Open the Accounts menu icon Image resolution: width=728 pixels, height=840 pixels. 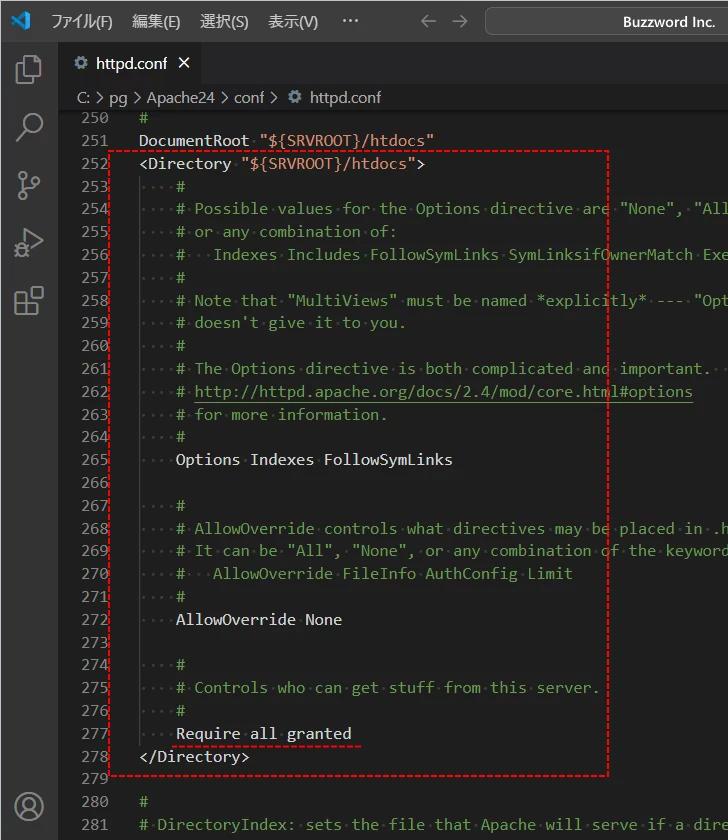(x=29, y=807)
